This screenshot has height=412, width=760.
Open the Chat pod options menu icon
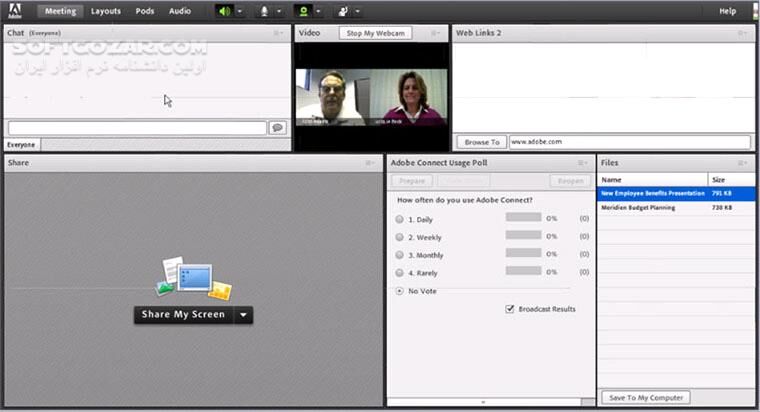pos(278,33)
